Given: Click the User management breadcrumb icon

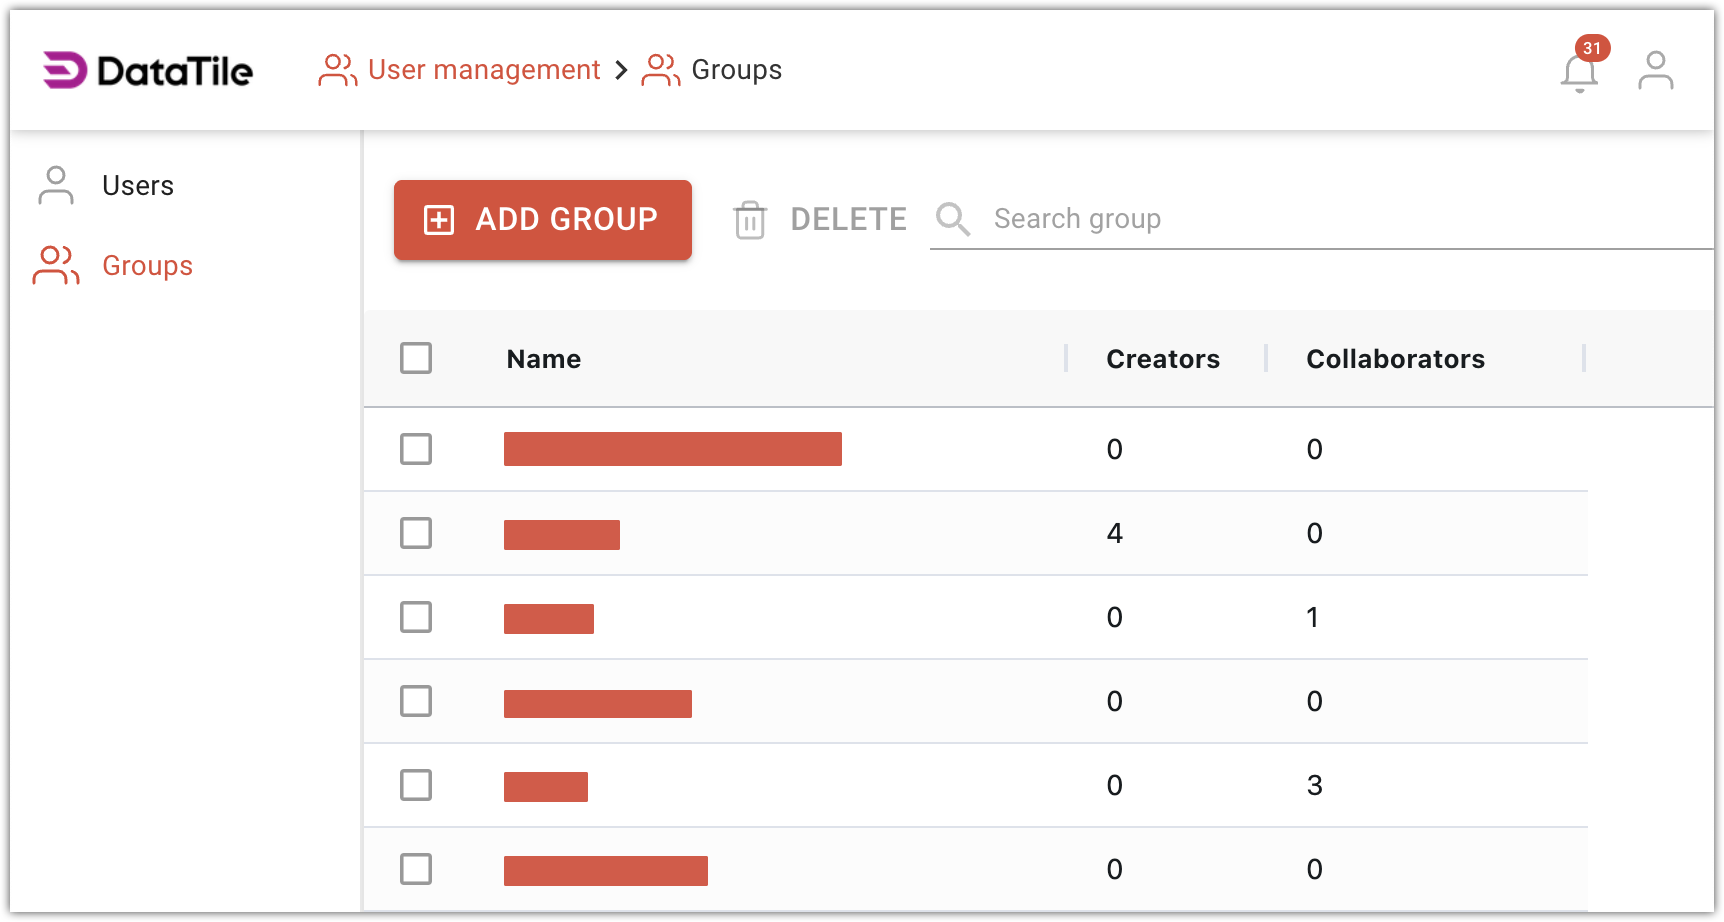Looking at the screenshot, I should 338,70.
